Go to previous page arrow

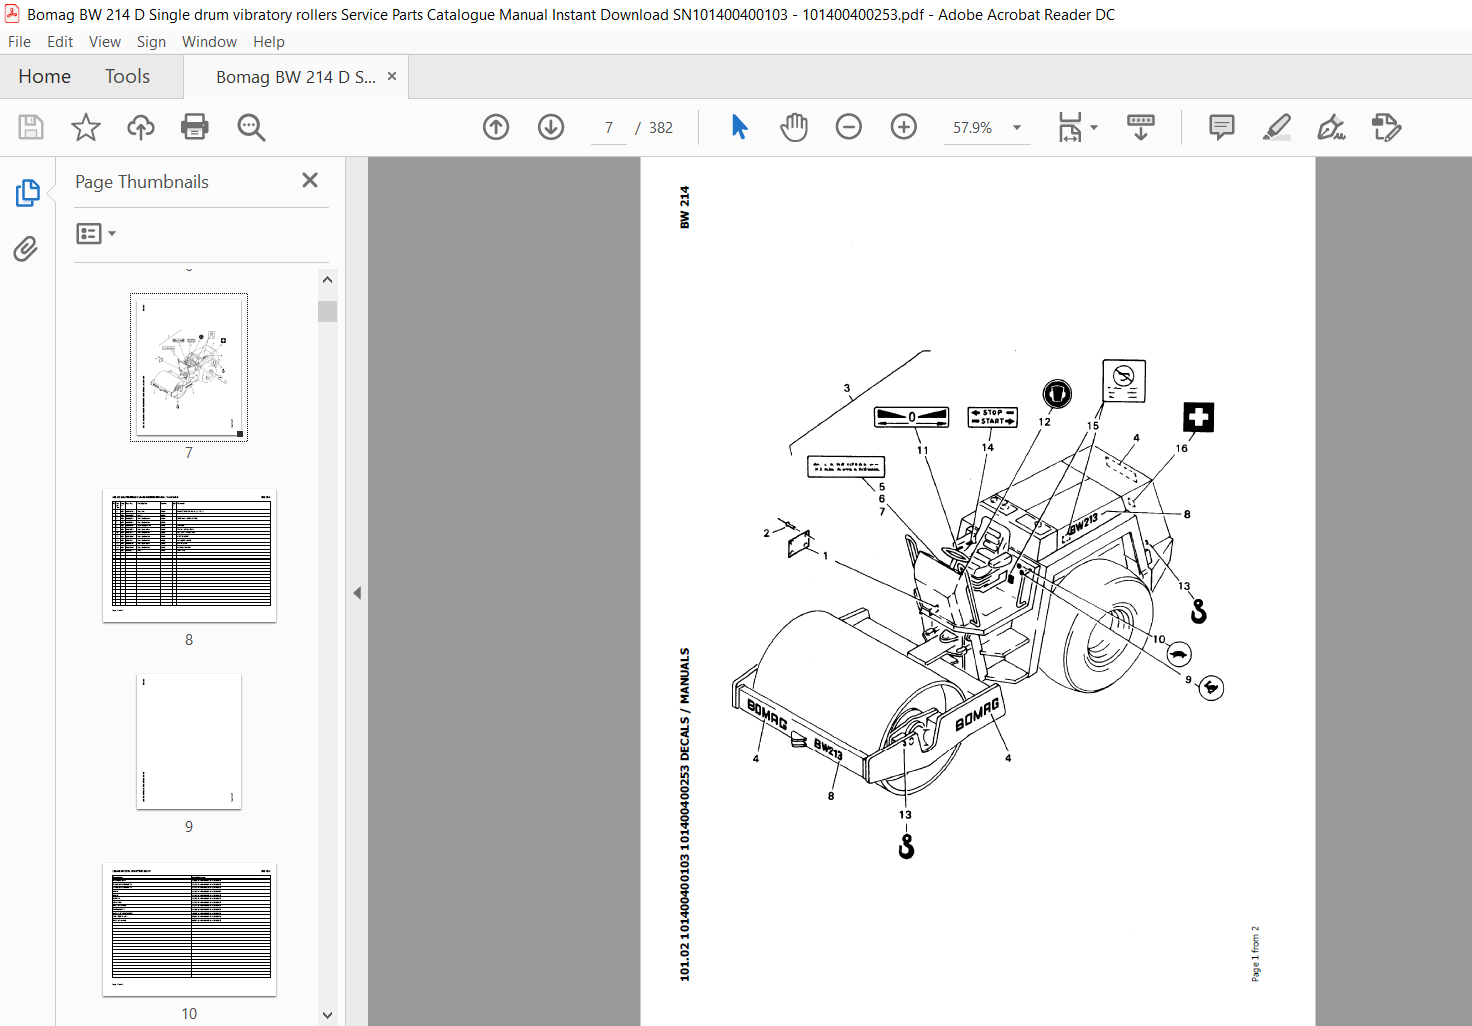click(496, 127)
